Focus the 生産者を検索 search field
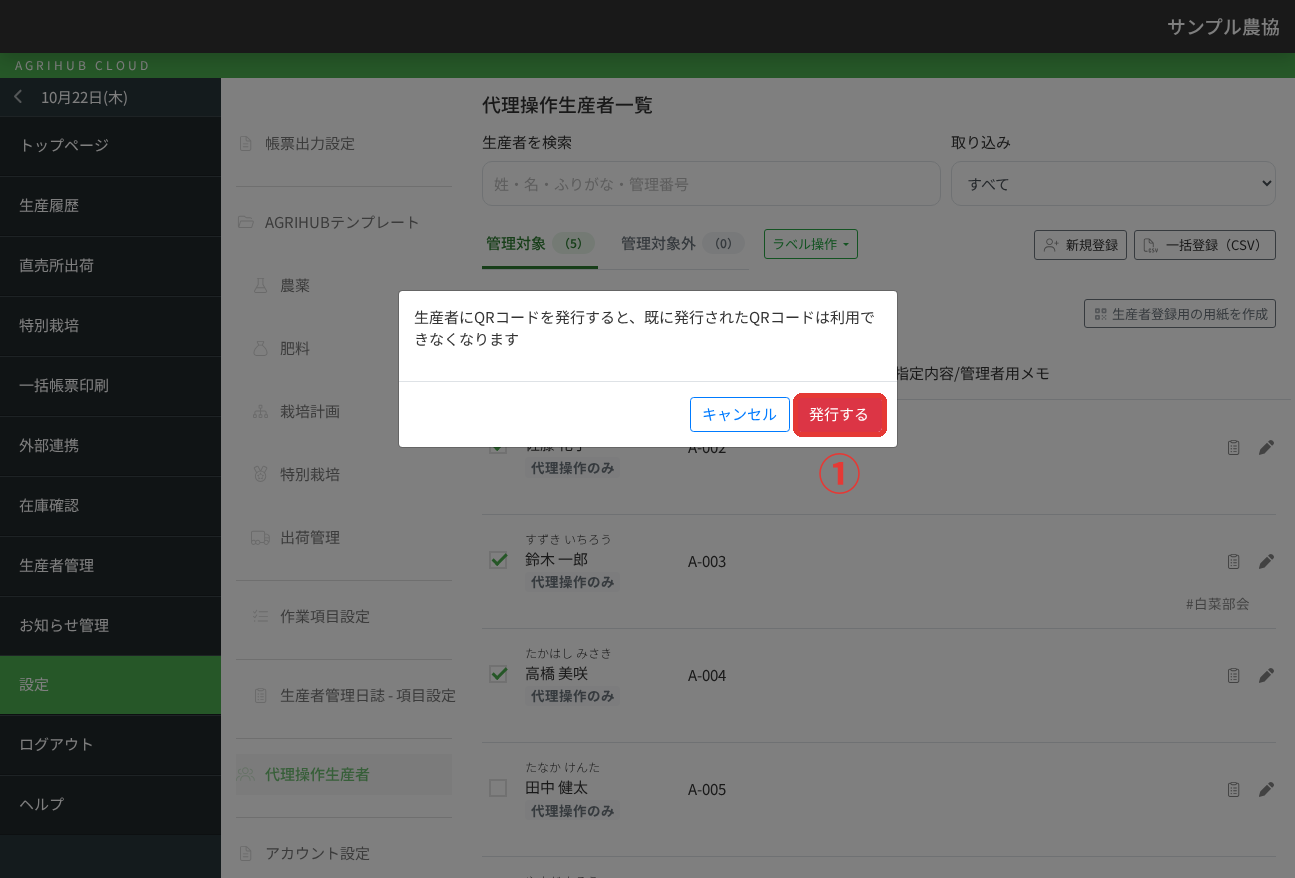1295x878 pixels. pyautogui.click(x=711, y=184)
